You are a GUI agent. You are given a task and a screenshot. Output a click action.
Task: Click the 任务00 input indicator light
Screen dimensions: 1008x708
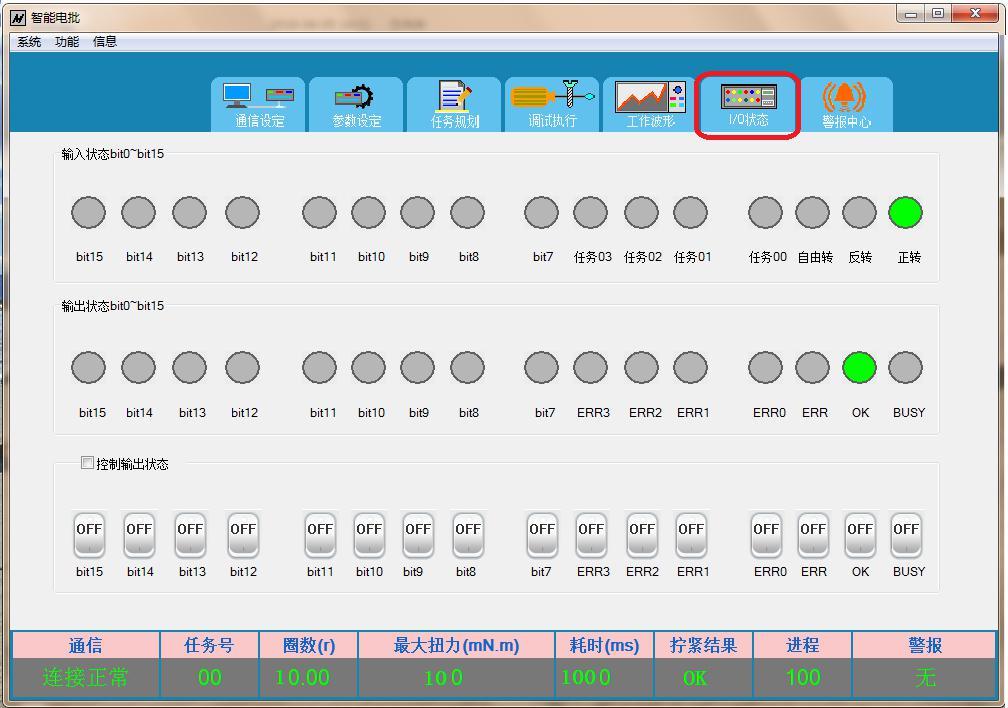(x=765, y=212)
